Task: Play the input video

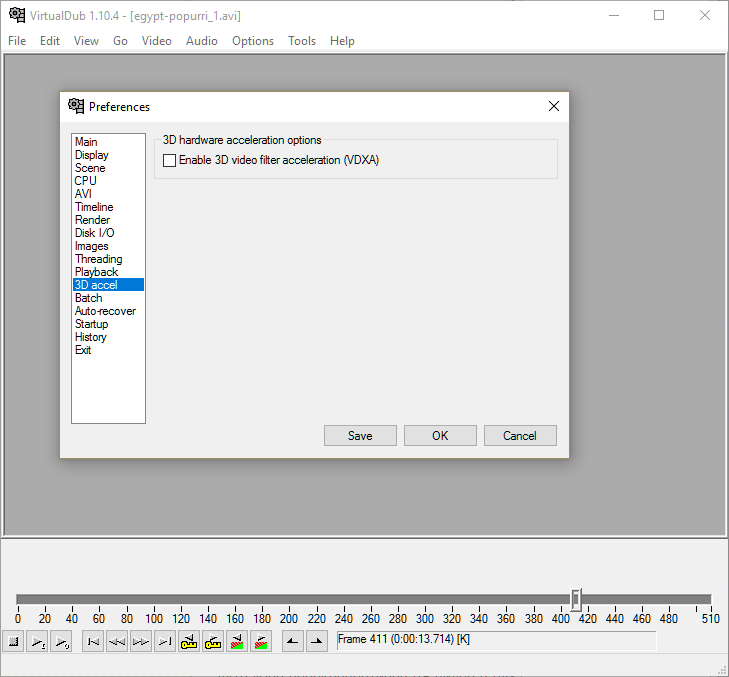Action: pos(37,642)
